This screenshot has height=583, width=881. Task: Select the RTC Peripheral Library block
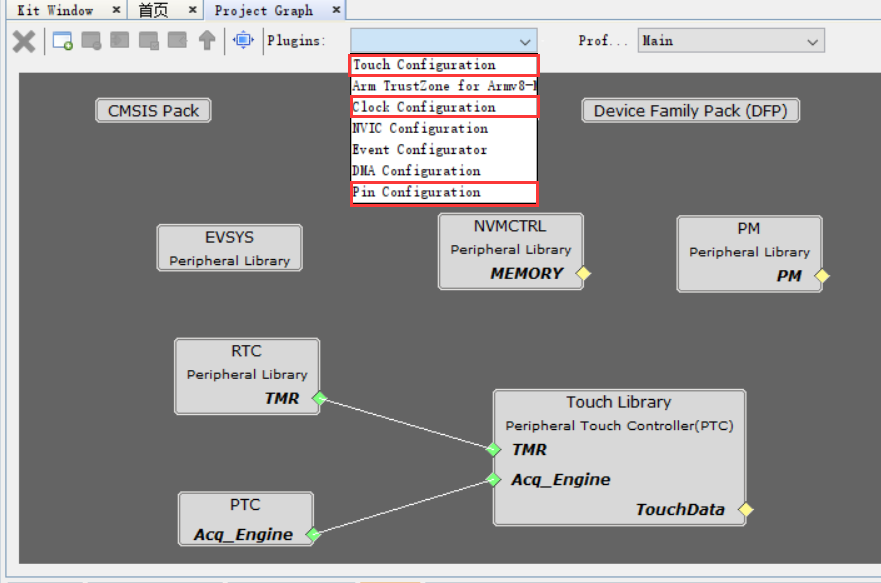click(x=247, y=376)
